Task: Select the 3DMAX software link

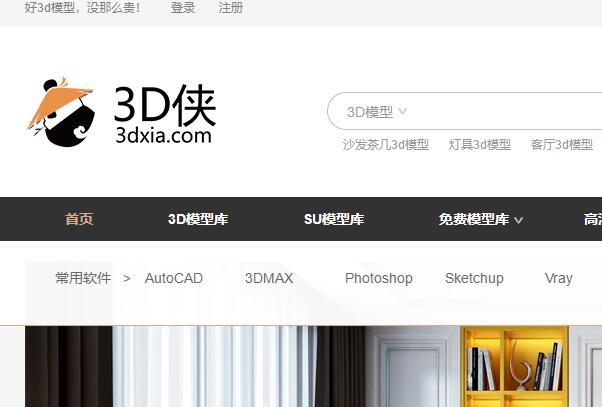Action: 269,278
